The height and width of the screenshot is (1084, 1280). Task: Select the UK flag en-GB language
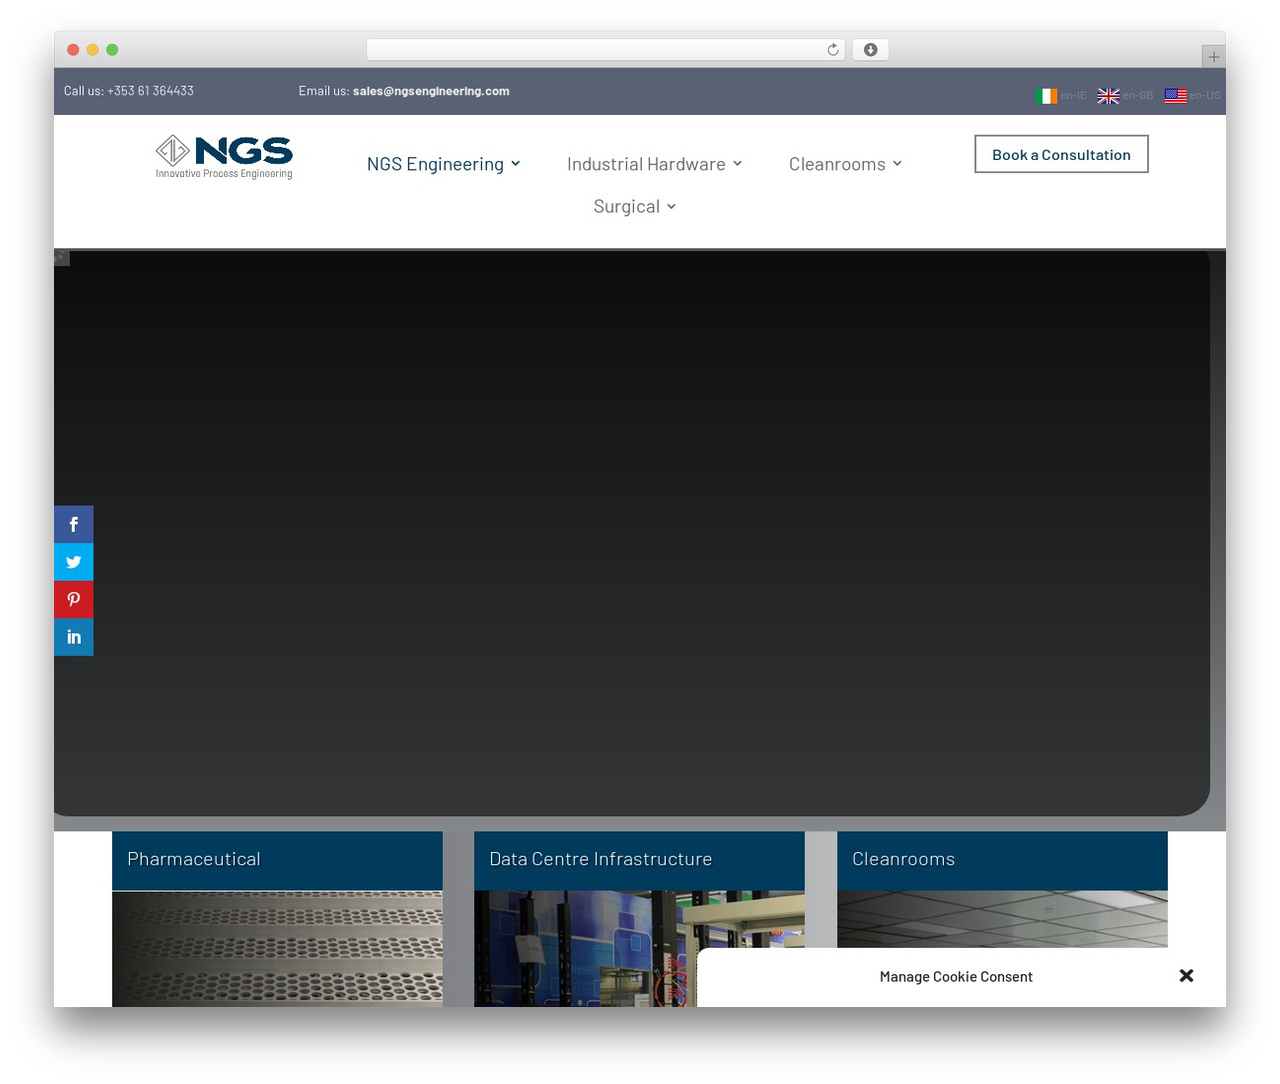click(1125, 96)
